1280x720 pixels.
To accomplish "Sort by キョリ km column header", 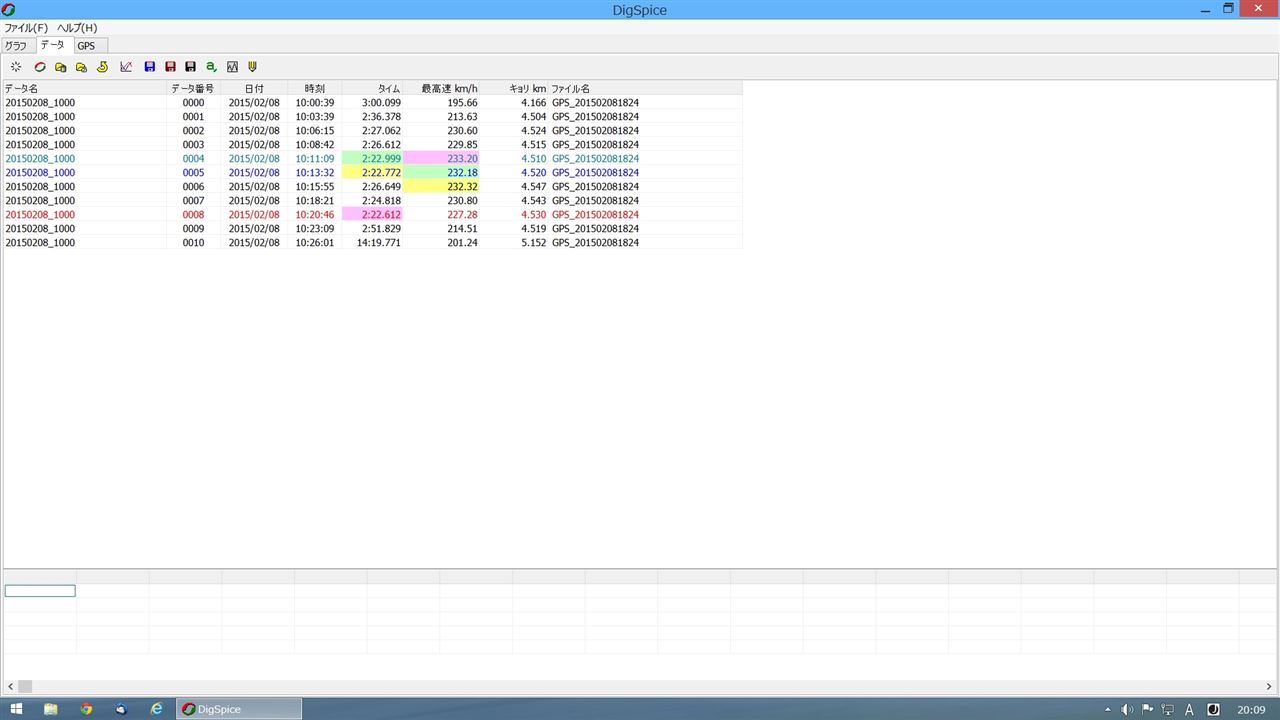I will click(514, 89).
